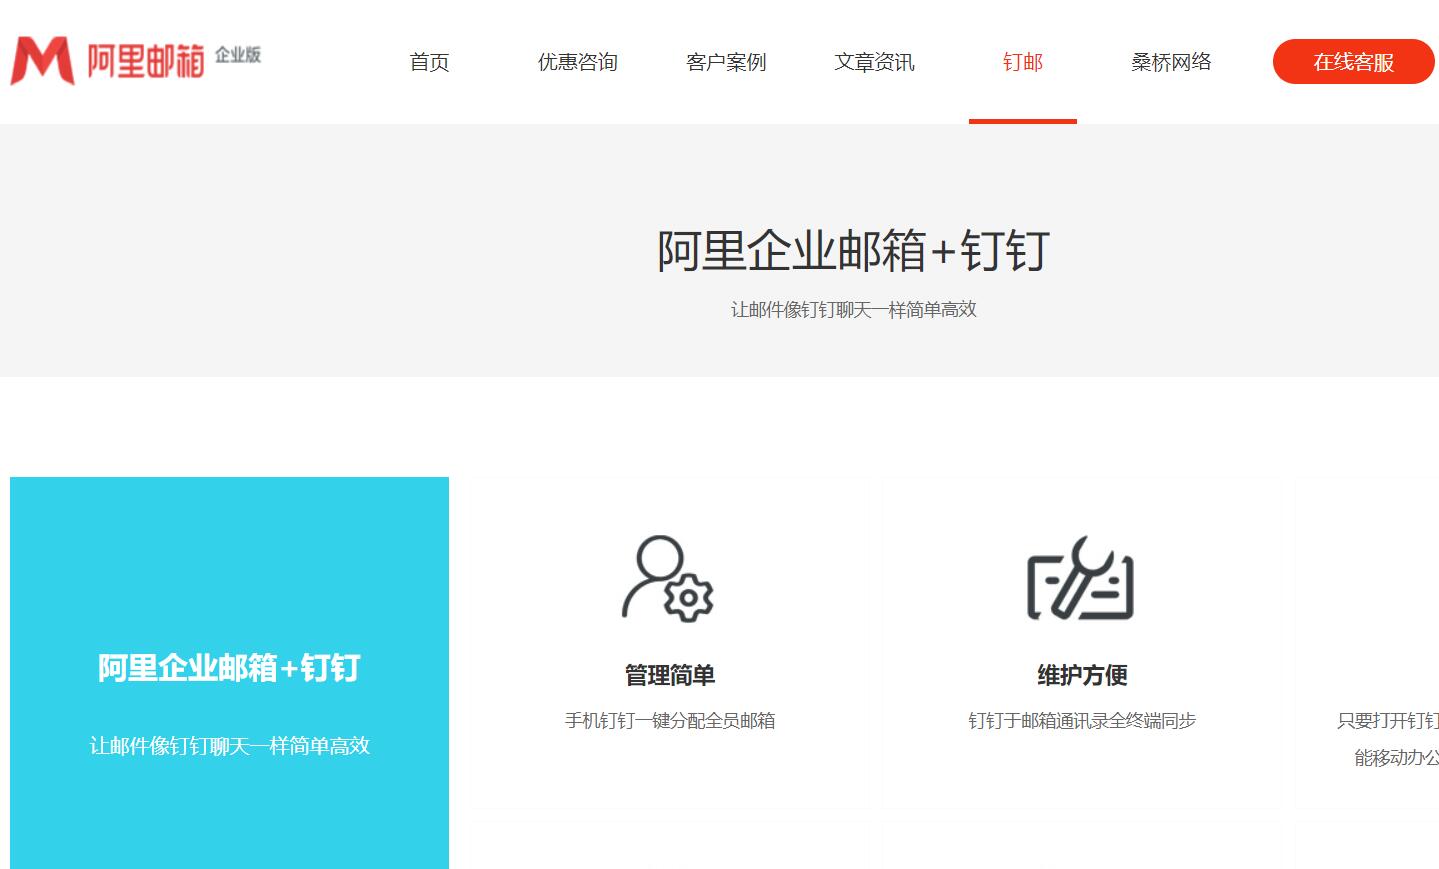The width and height of the screenshot is (1439, 869).
Task: Select the blue card title 阿里企业邮箱+钉钉
Action: 229,668
